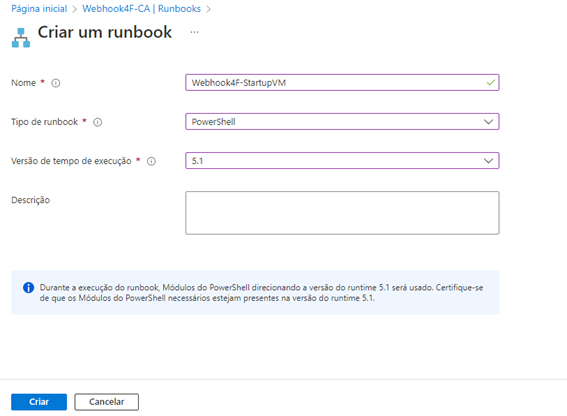Show info tooltip for Versão de tempo de execução
The image size is (567, 416).
[151, 161]
